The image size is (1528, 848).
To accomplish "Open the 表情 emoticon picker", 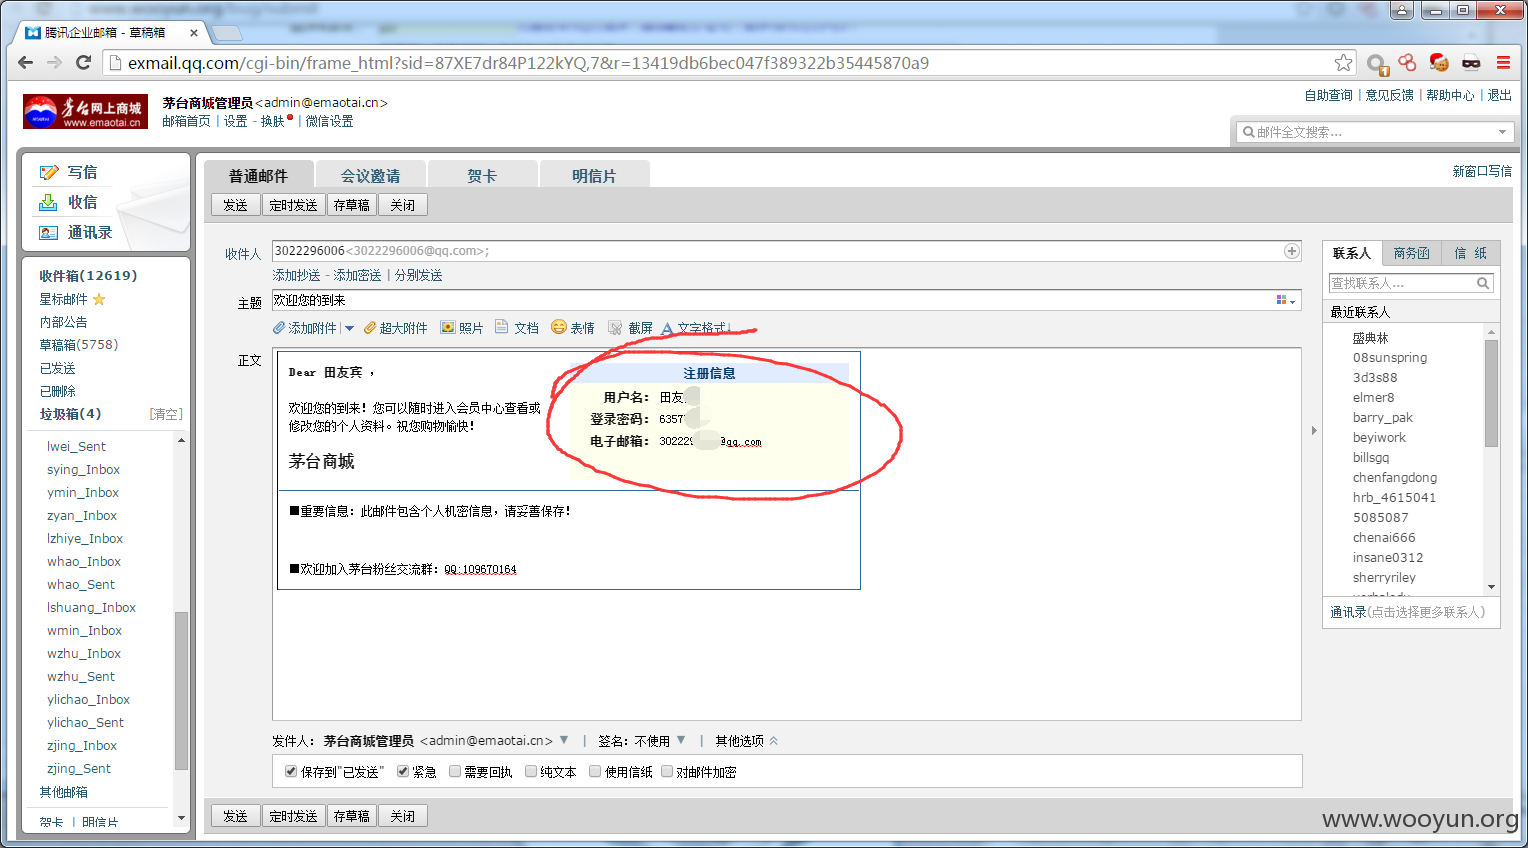I will tap(559, 327).
